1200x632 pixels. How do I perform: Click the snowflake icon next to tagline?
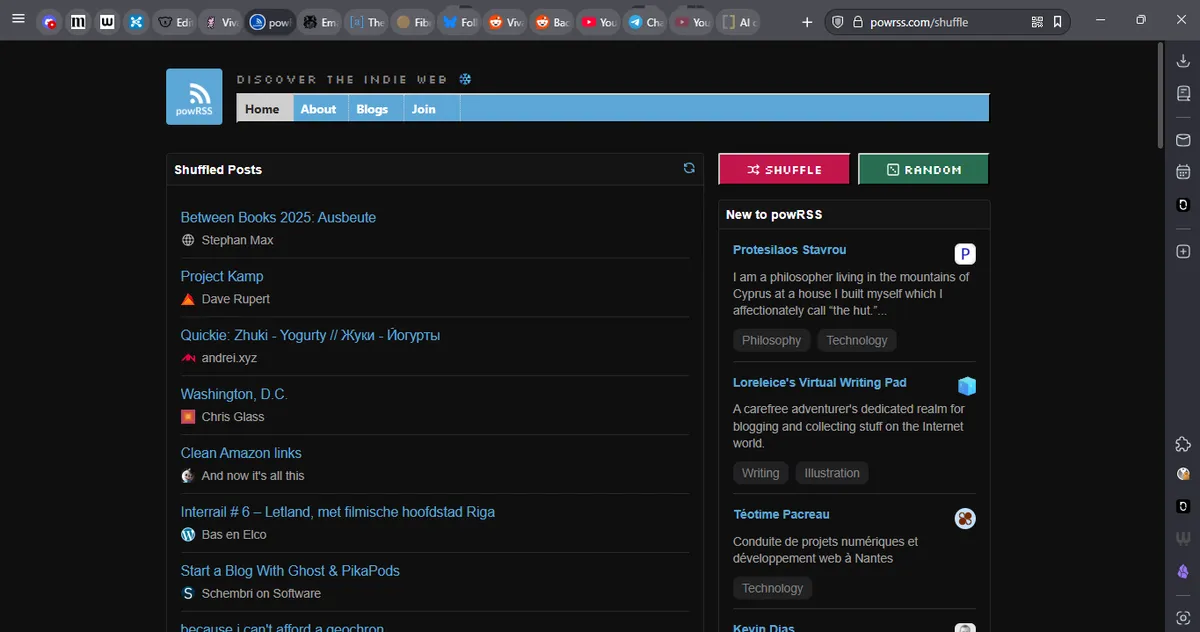click(465, 79)
